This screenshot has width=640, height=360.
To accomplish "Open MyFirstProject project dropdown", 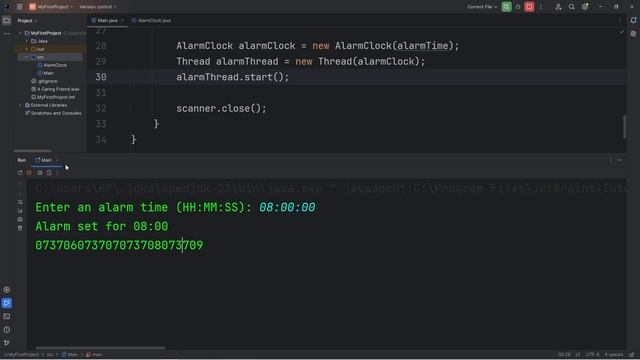I will pos(51,7).
